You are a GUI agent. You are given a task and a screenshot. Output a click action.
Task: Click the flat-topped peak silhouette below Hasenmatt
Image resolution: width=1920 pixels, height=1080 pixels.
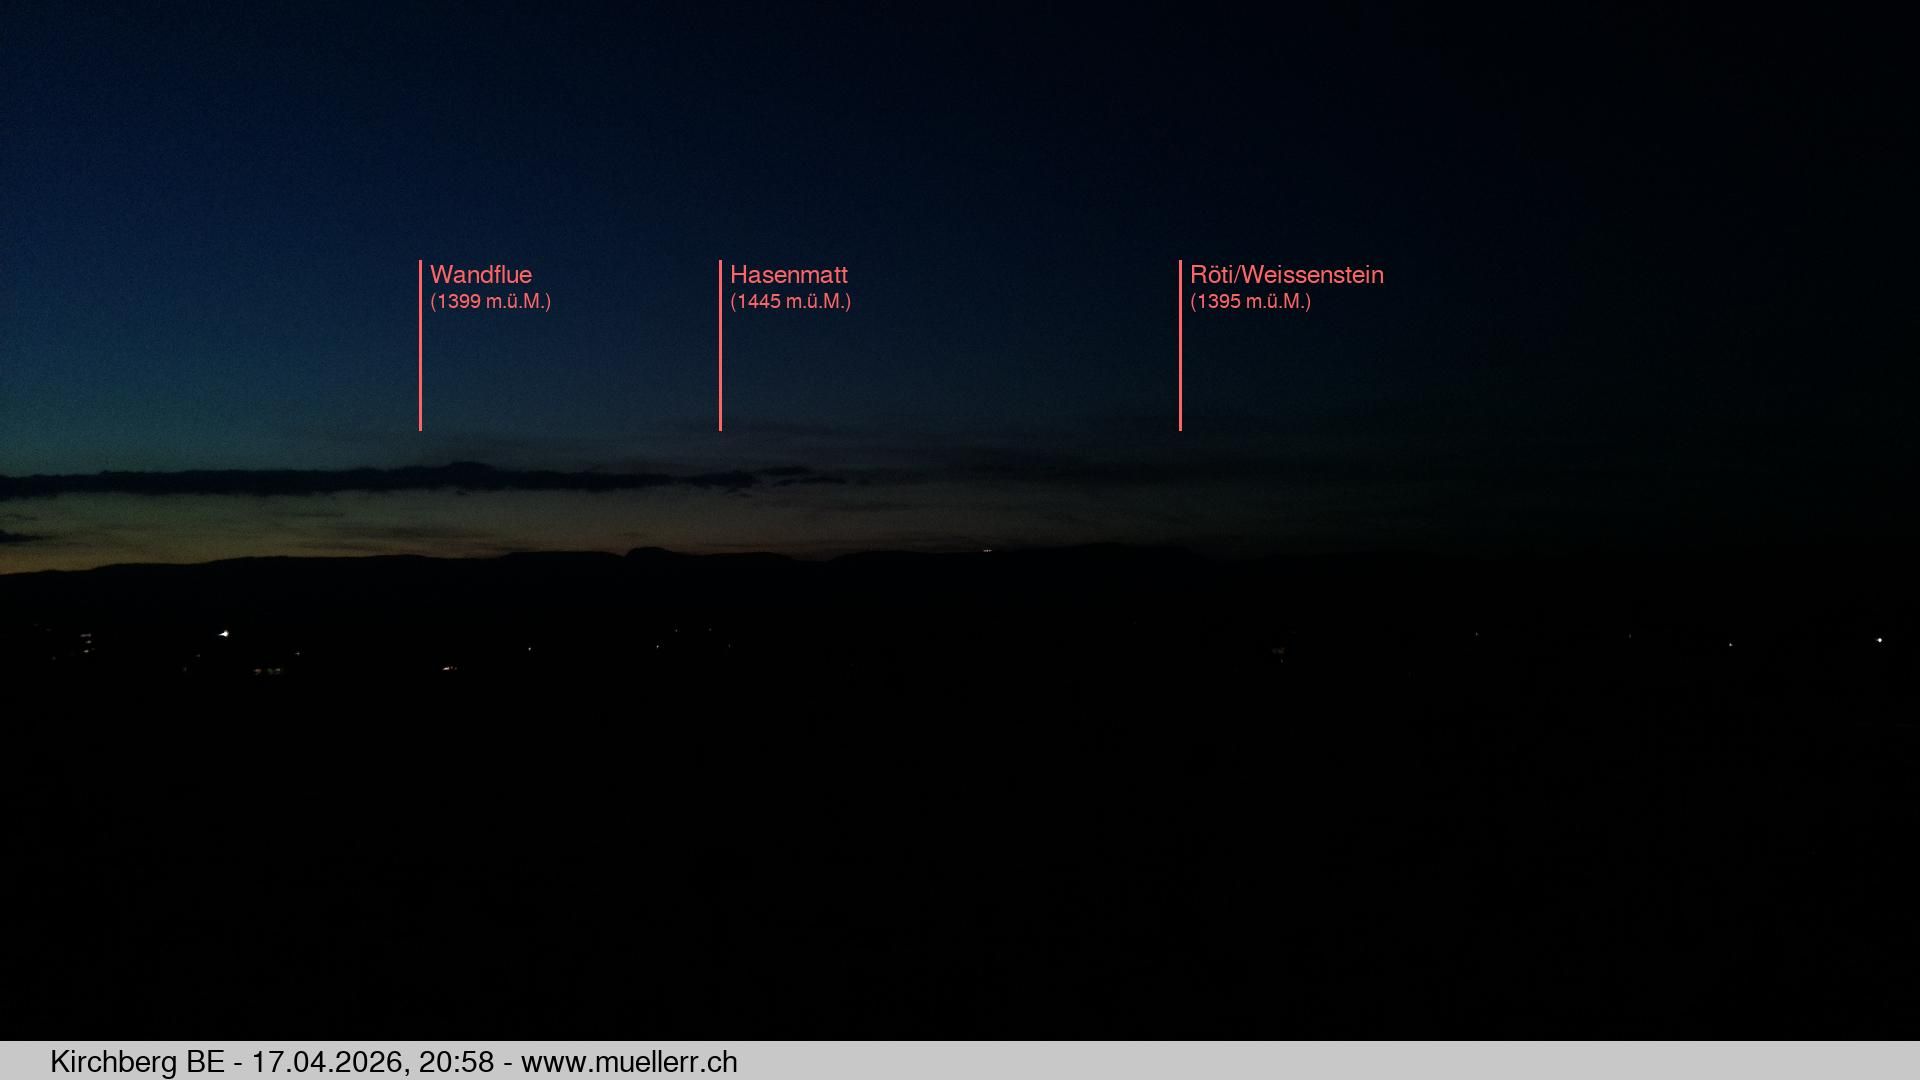pyautogui.click(x=648, y=549)
